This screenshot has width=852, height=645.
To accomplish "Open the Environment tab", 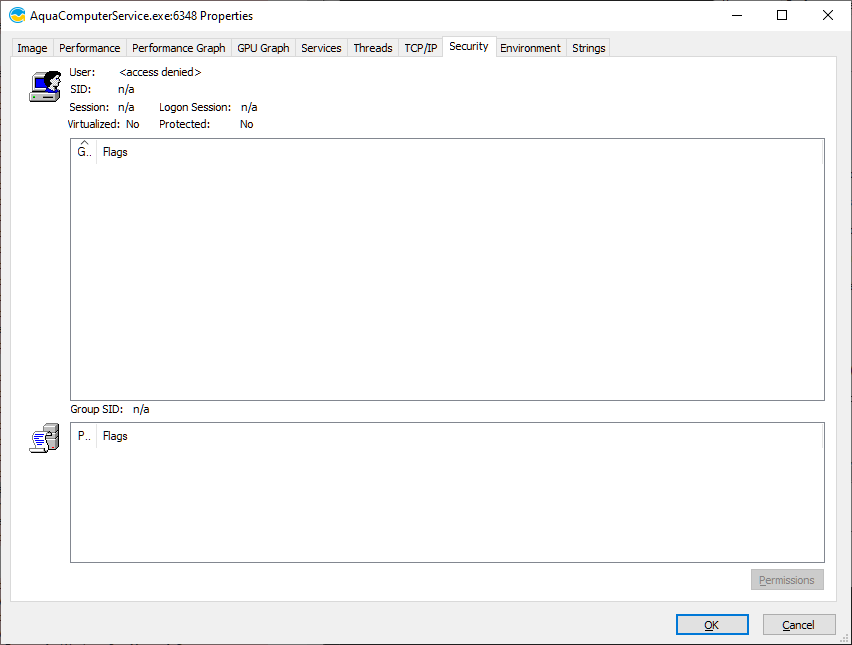I will [x=530, y=48].
